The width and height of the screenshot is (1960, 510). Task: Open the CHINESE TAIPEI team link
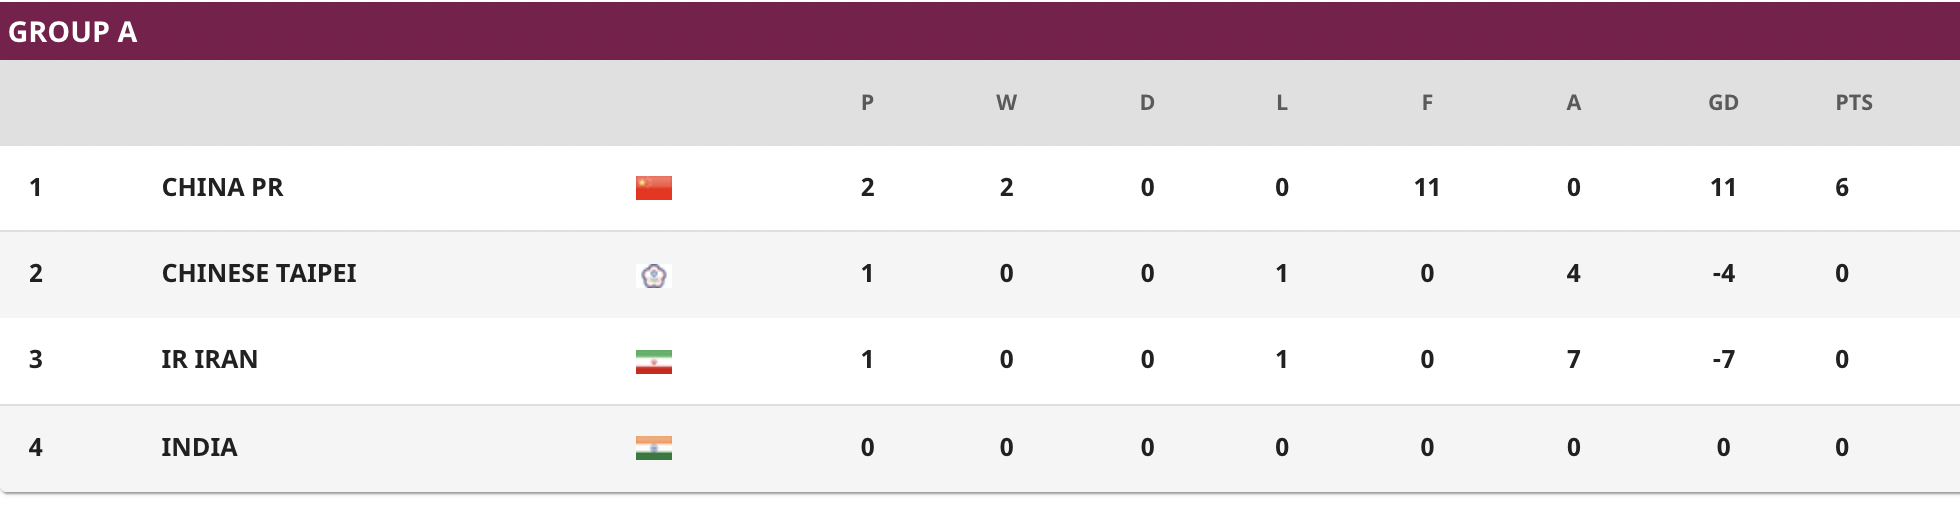[x=259, y=273]
